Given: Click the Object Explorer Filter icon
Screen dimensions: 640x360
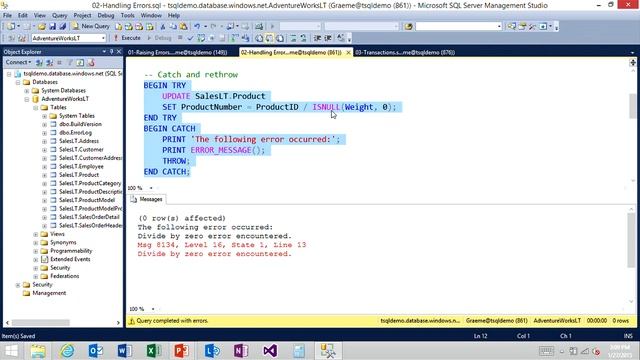Looking at the screenshot, I should point(70,62).
